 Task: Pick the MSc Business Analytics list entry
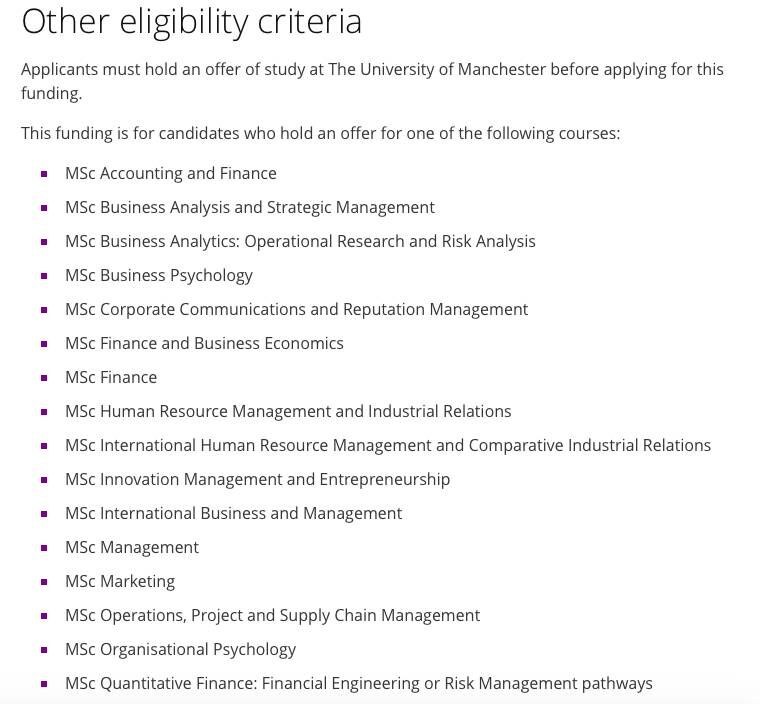[300, 241]
